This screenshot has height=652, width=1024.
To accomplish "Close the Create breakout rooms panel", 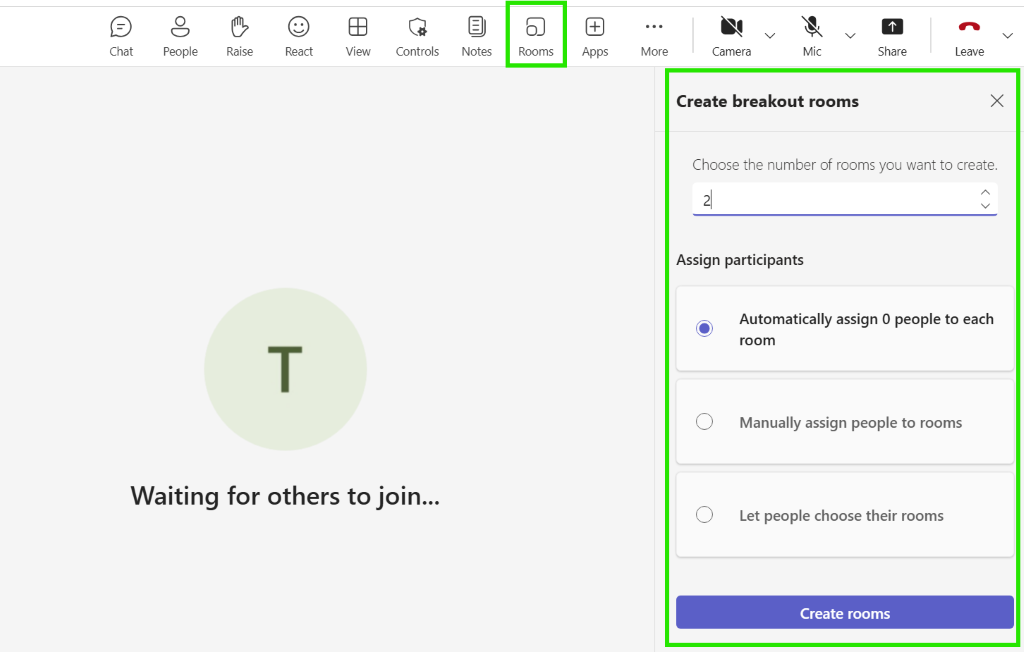I will [x=997, y=101].
